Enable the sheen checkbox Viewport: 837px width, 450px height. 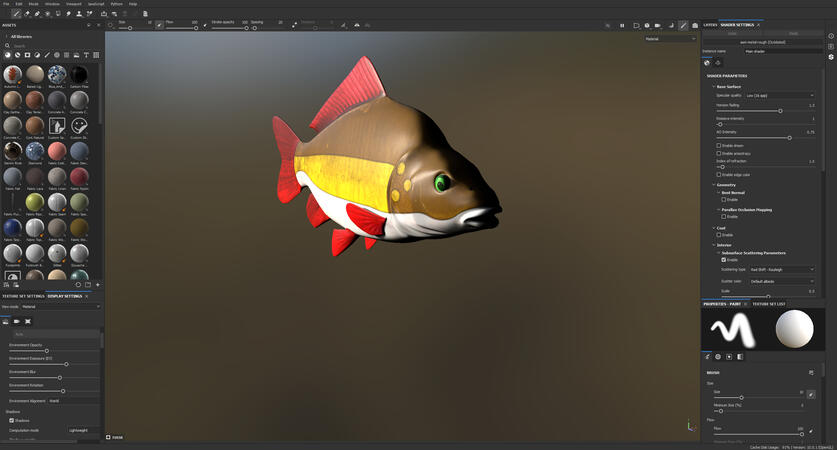[719, 146]
